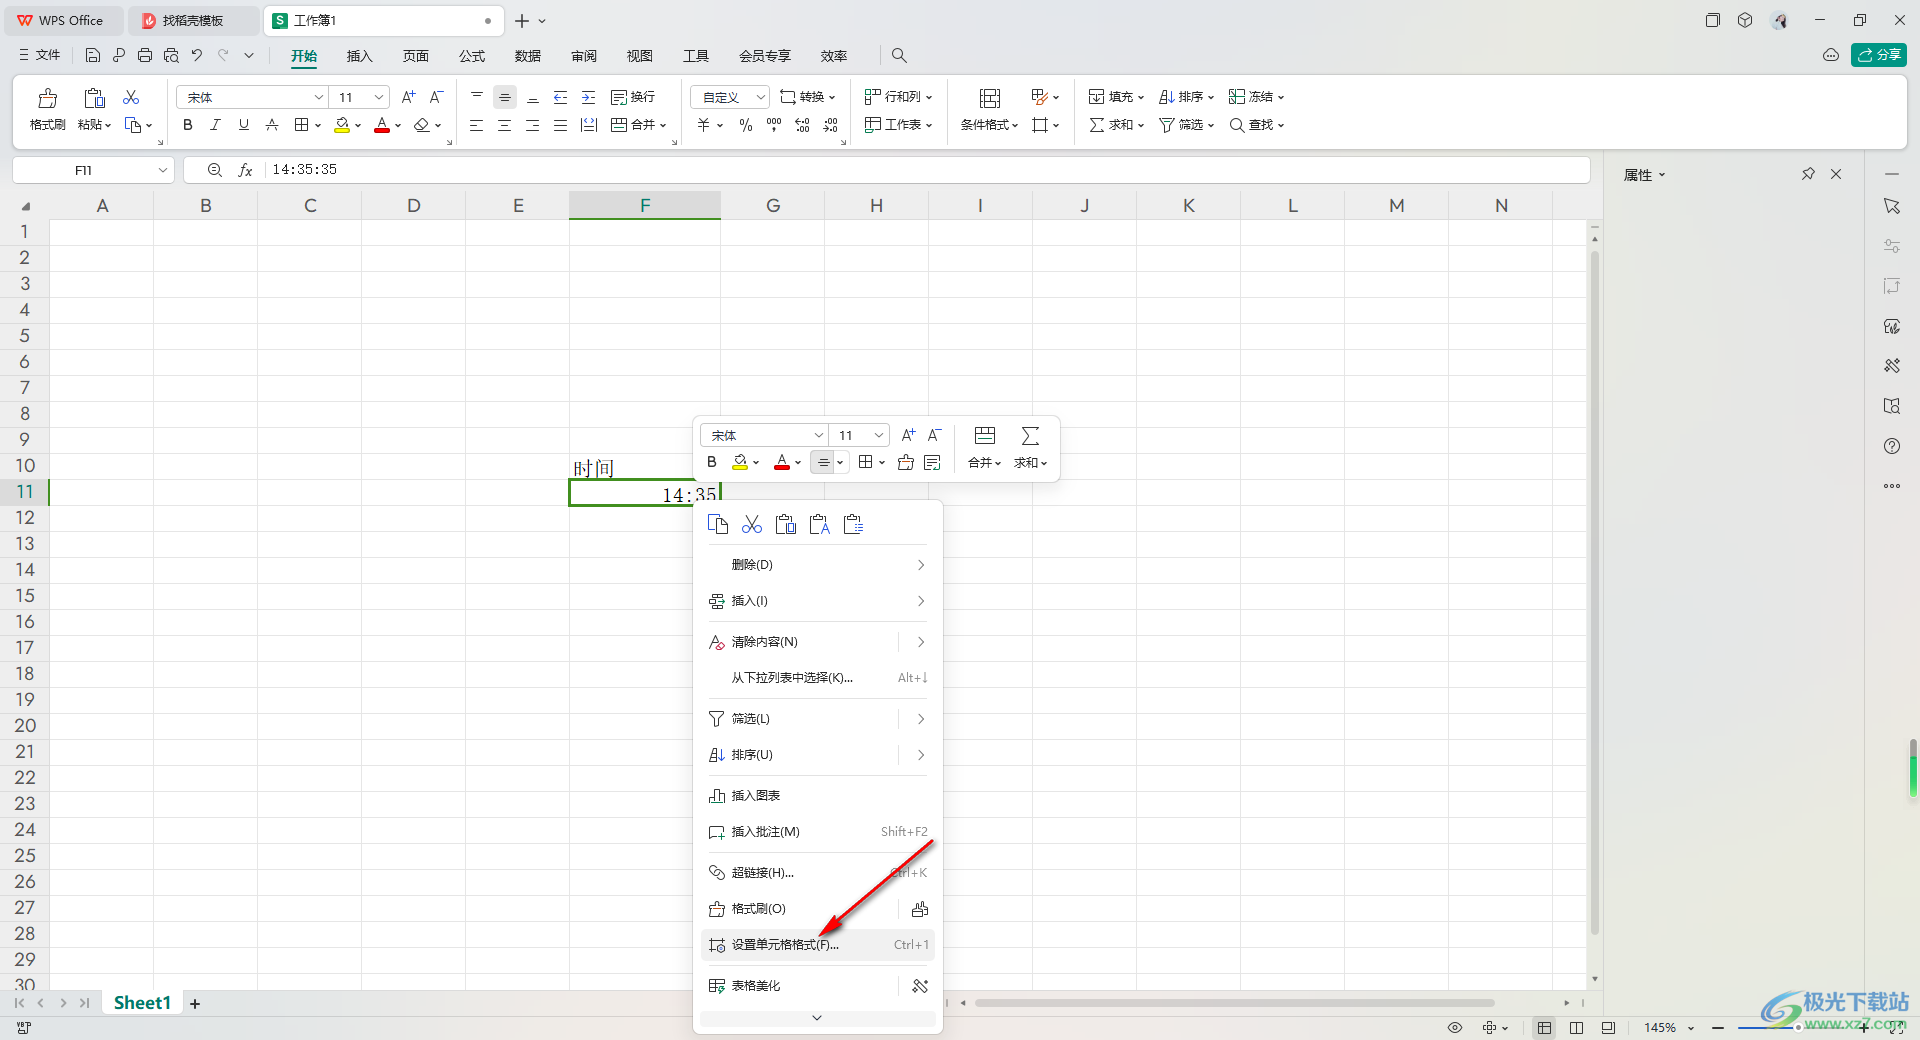1920x1040 pixels.
Task: Click the search magnifier in the menu bar
Action: [899, 55]
